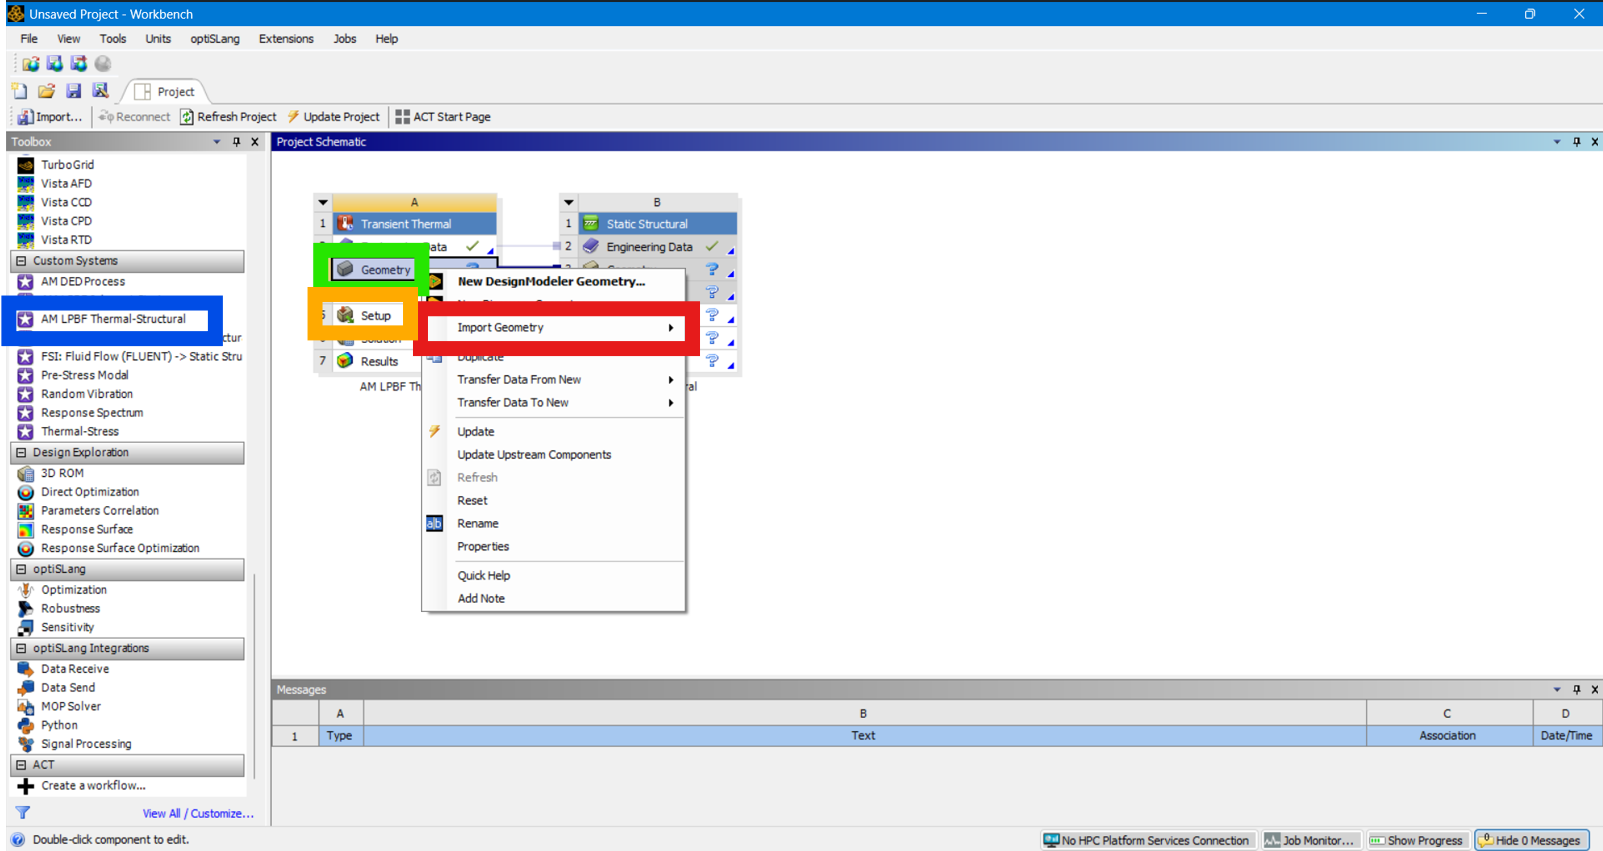Open the Messages panel dropdown arrow
This screenshot has height=851, width=1603.
(1557, 690)
